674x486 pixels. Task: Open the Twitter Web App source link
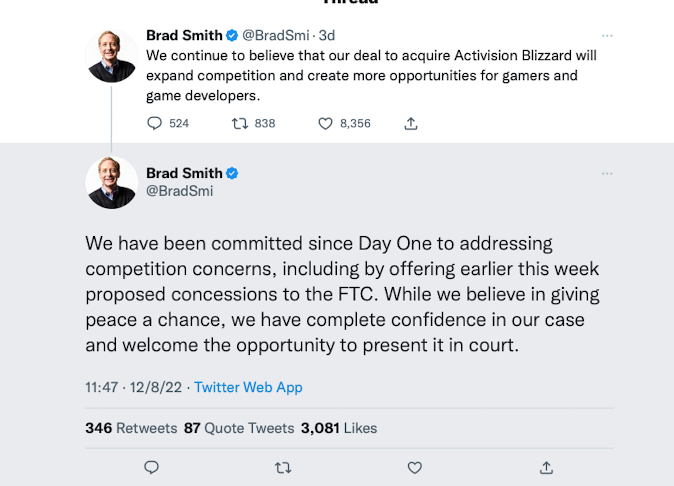pos(248,387)
